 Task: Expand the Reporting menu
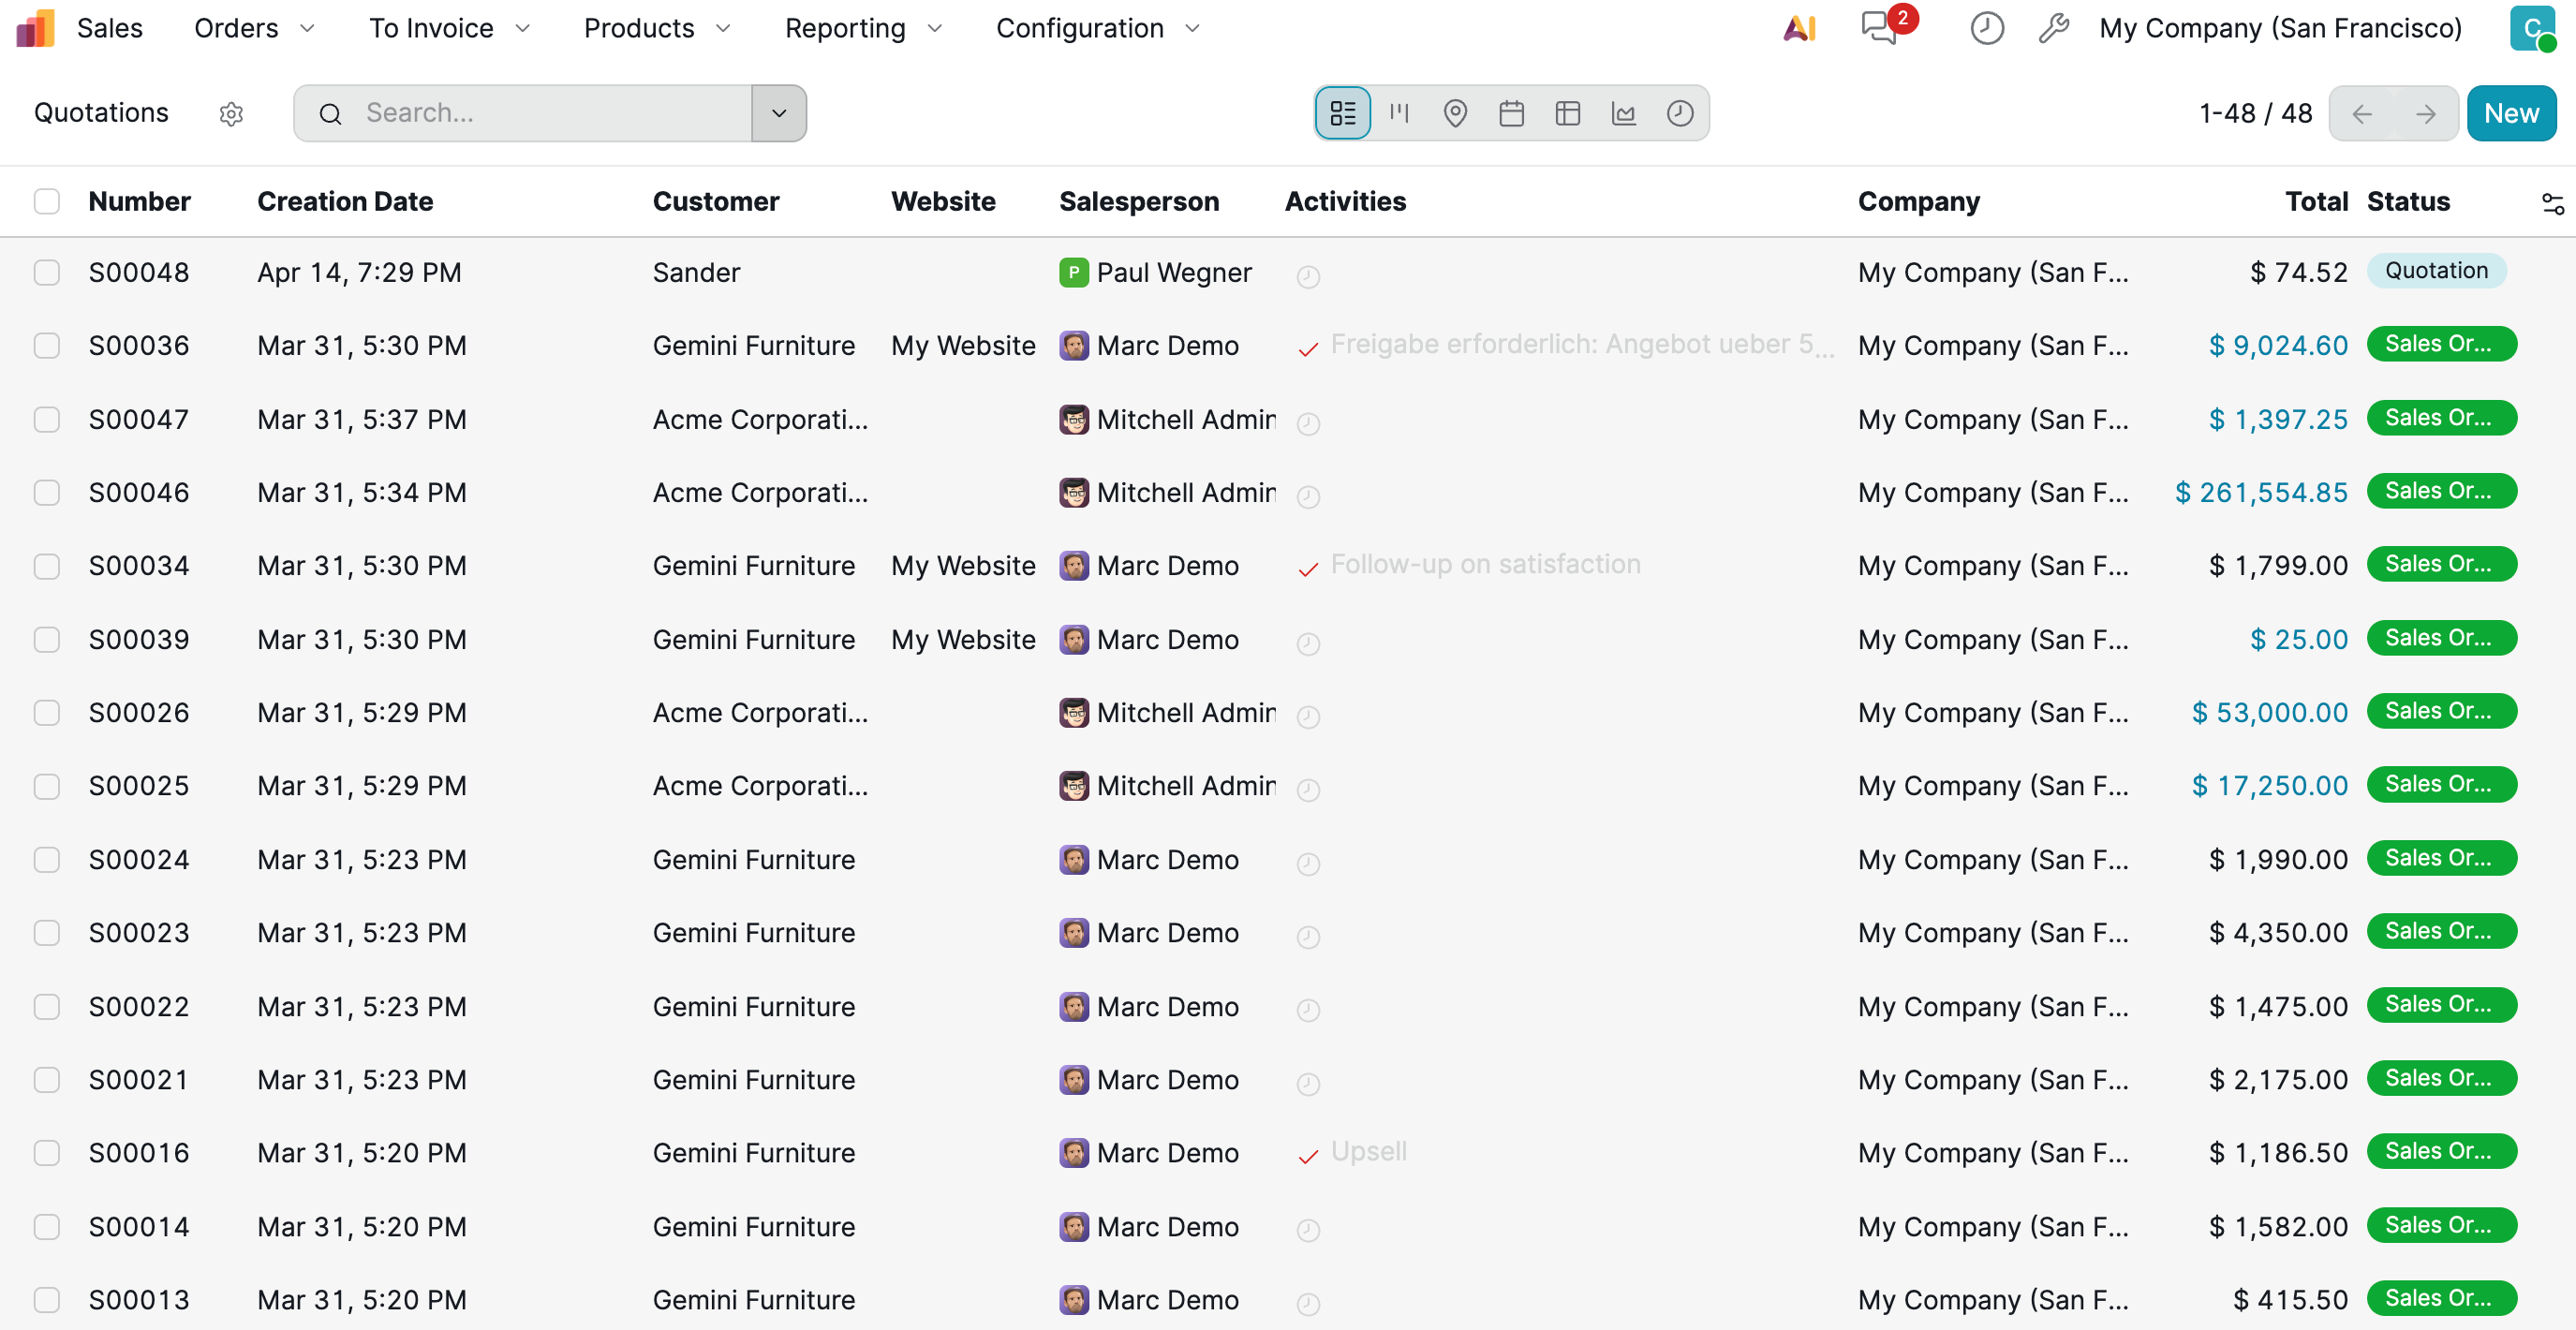tap(862, 28)
